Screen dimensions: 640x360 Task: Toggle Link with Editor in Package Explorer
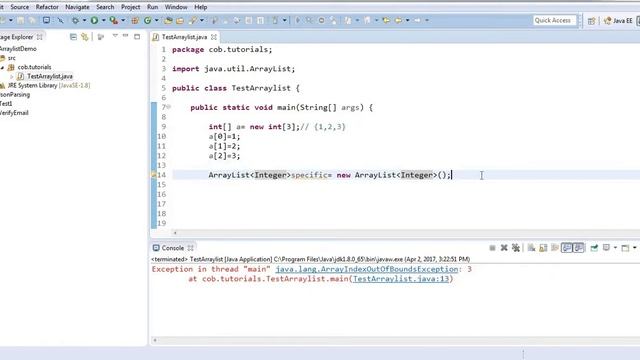pyautogui.click(x=84, y=37)
